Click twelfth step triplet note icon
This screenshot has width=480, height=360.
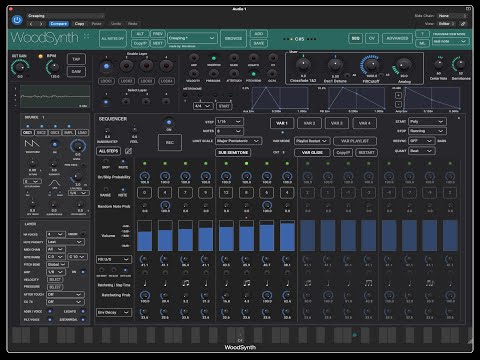tap(369, 283)
